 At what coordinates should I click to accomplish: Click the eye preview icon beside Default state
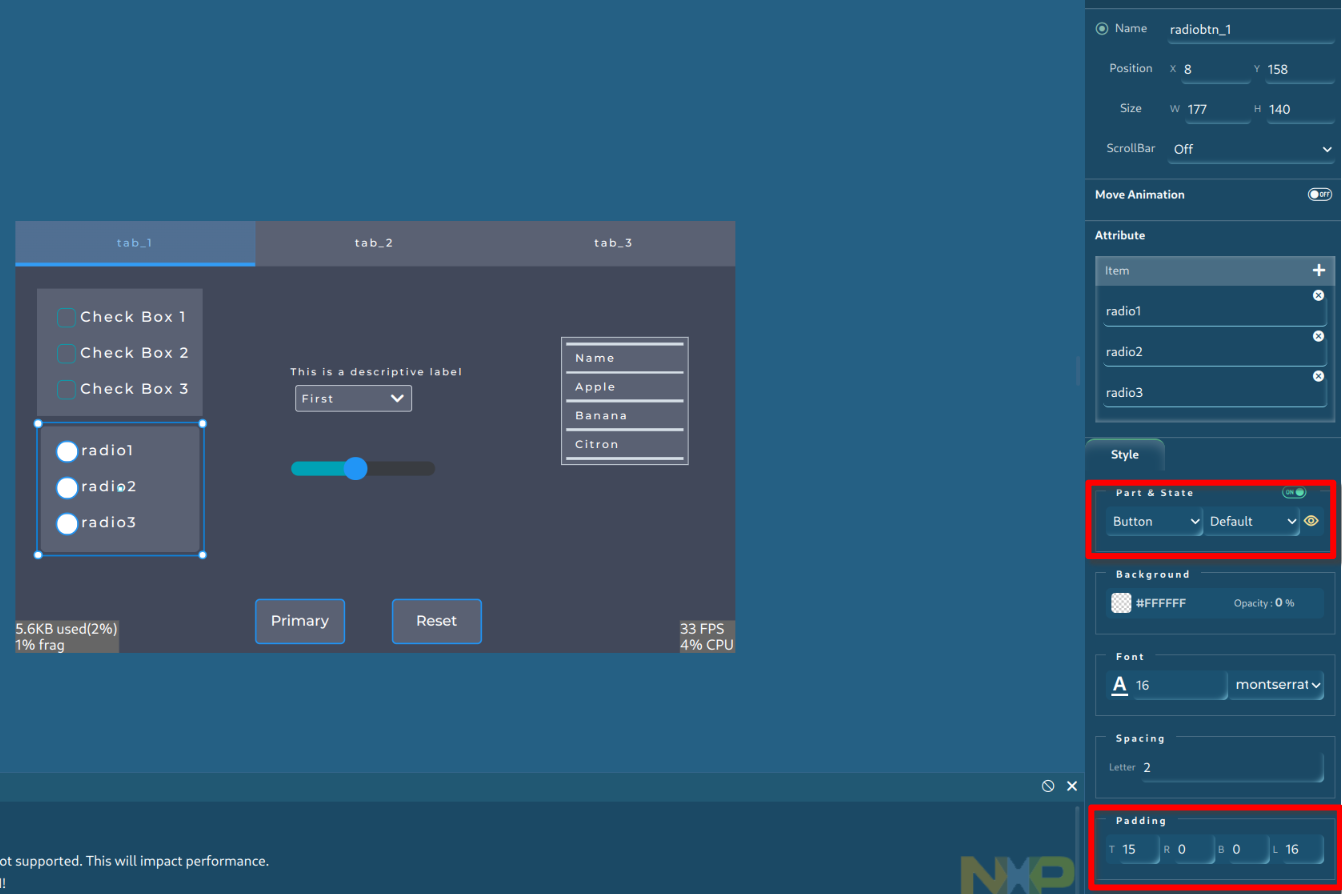tap(1311, 520)
